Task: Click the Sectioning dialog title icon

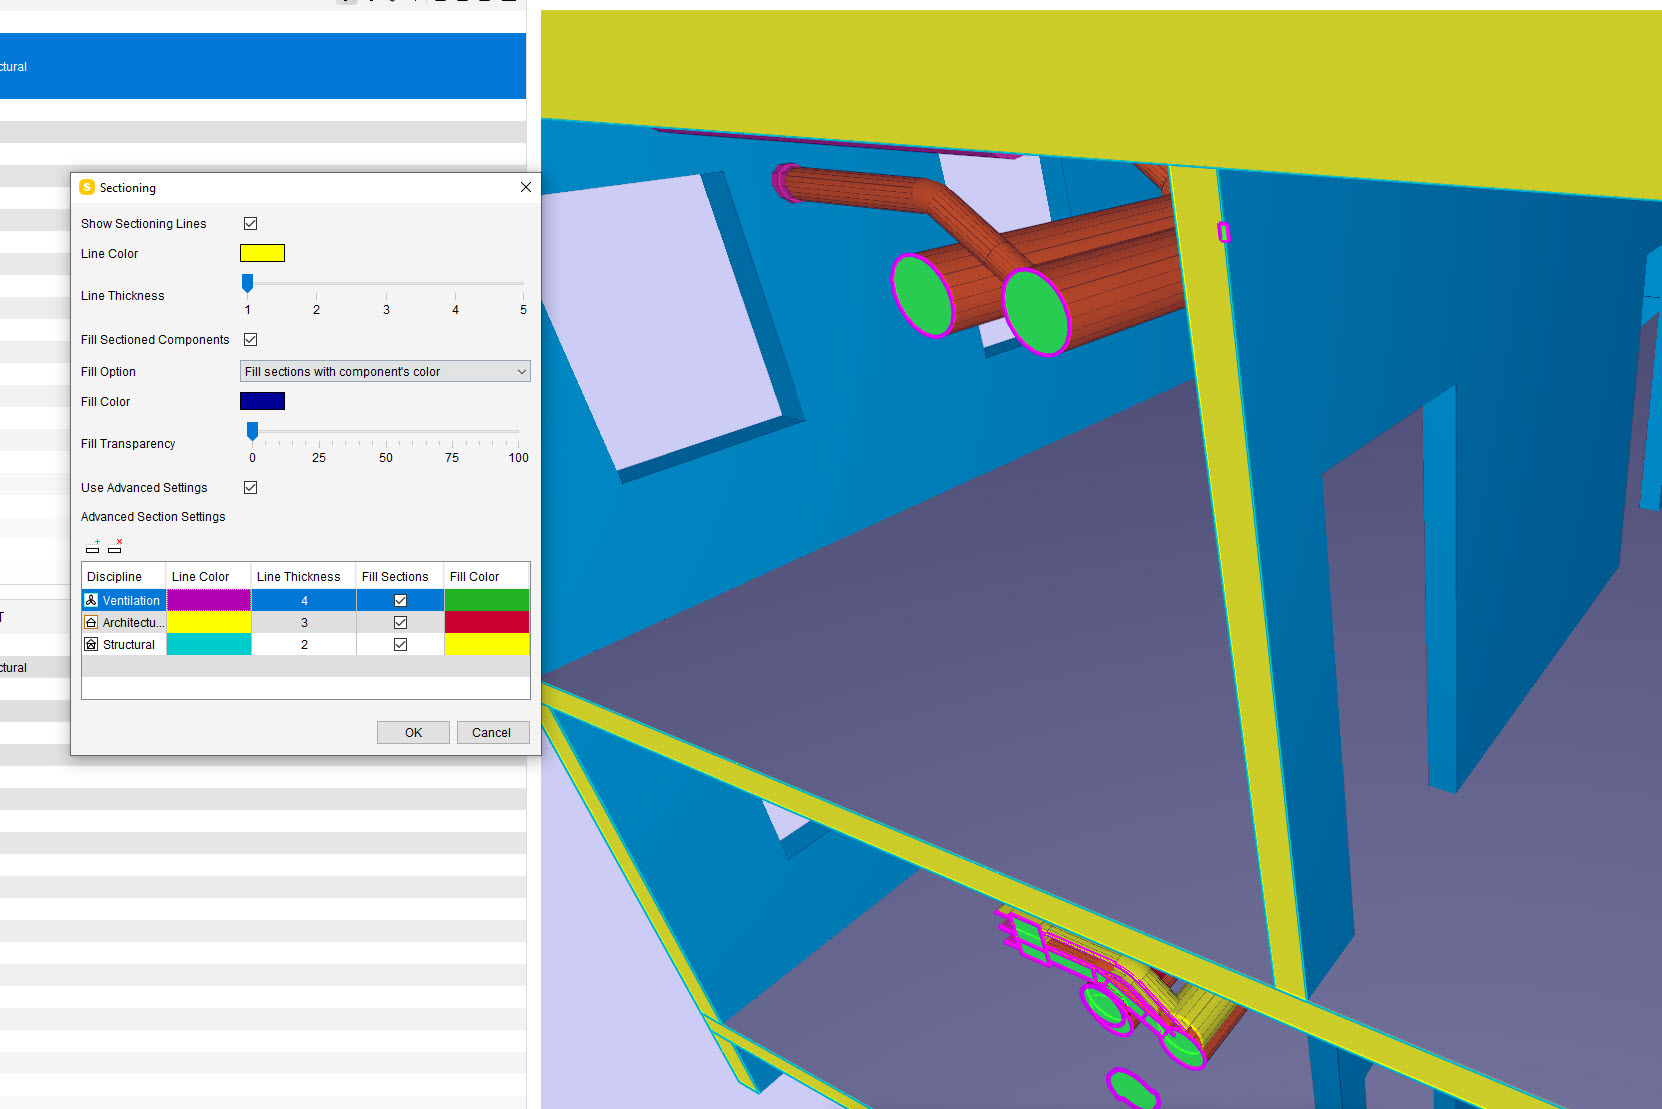Action: pyautogui.click(x=87, y=188)
